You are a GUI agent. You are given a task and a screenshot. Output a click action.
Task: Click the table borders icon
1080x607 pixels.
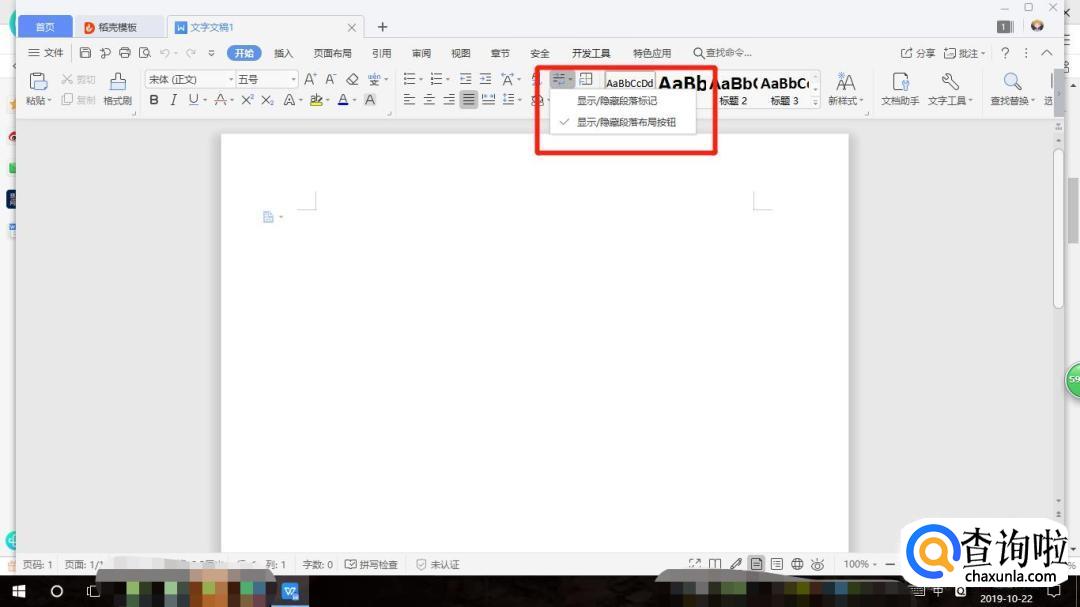tap(586, 79)
